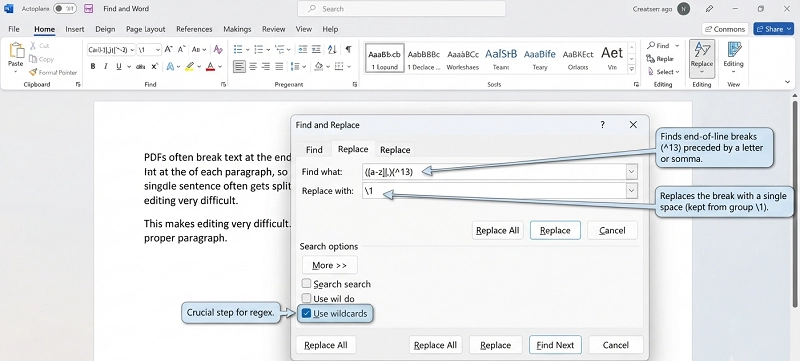Apply Italic formatting with the I icon

(106, 66)
